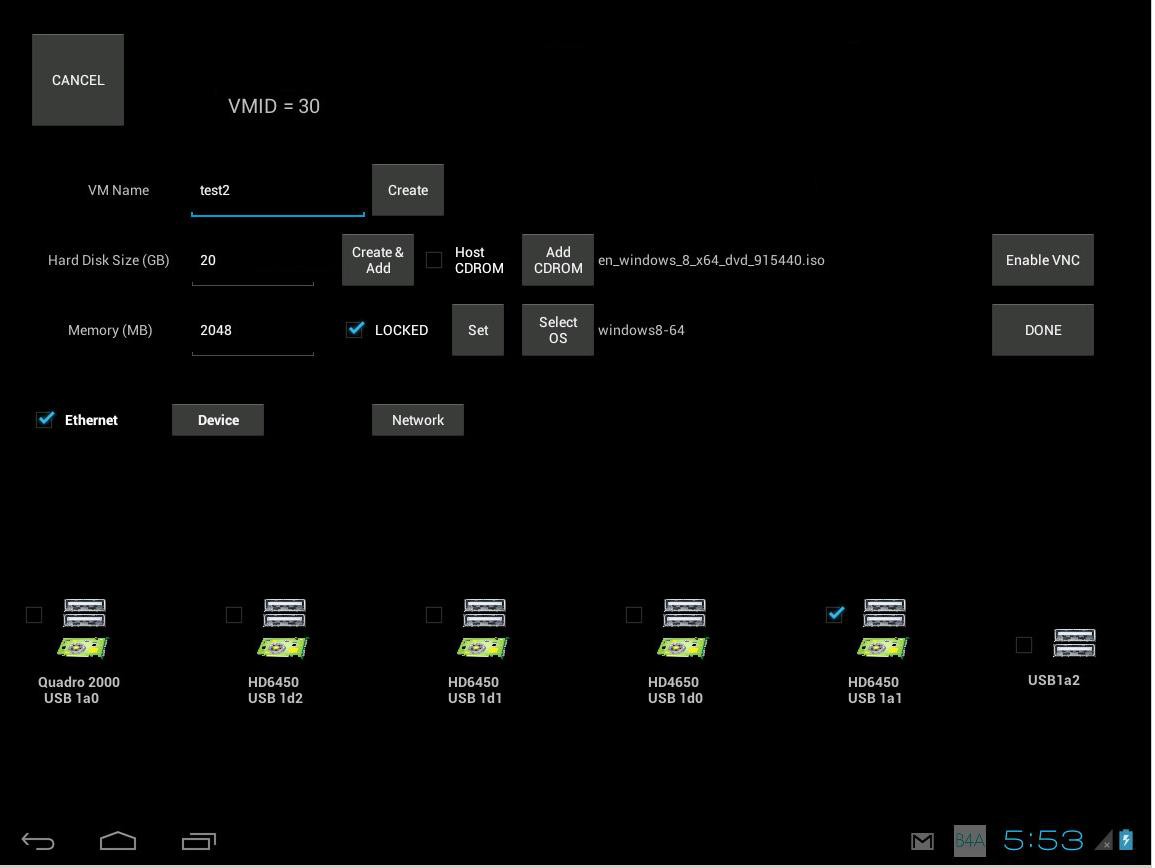Image resolution: width=1155 pixels, height=868 pixels.
Task: Check the HD6450 USB 1d1 checkbox
Action: [x=434, y=615]
